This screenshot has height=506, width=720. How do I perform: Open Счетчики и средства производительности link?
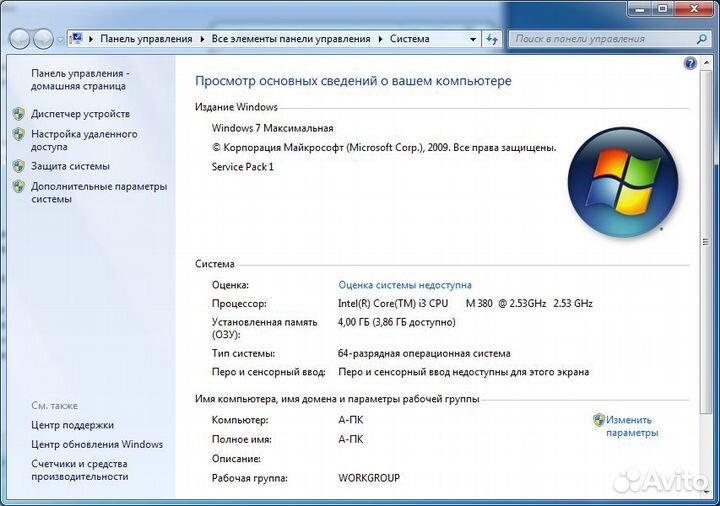point(79,470)
